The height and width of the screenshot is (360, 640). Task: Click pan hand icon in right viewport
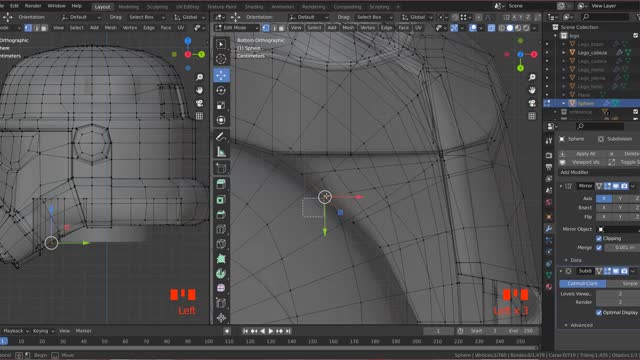[532, 90]
